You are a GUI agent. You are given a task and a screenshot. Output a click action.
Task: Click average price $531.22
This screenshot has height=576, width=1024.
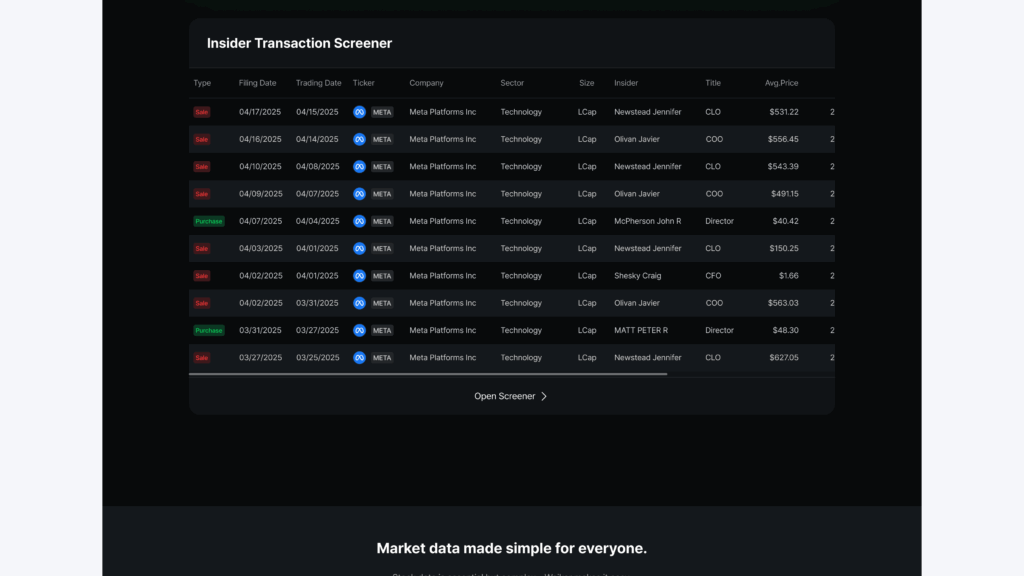pos(784,112)
